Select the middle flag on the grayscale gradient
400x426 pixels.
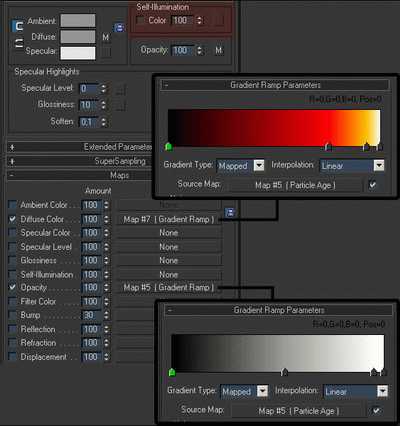click(284, 372)
